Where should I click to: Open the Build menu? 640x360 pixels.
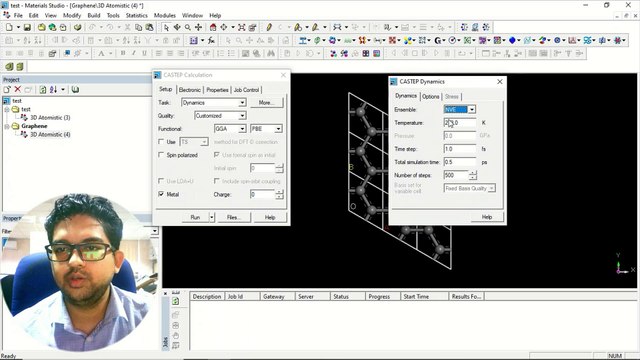pyautogui.click(x=94, y=15)
